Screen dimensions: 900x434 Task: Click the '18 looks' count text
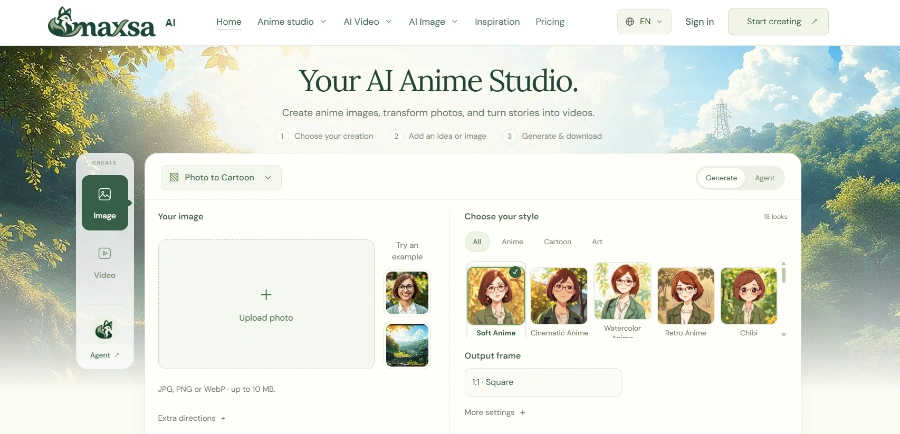(x=775, y=216)
